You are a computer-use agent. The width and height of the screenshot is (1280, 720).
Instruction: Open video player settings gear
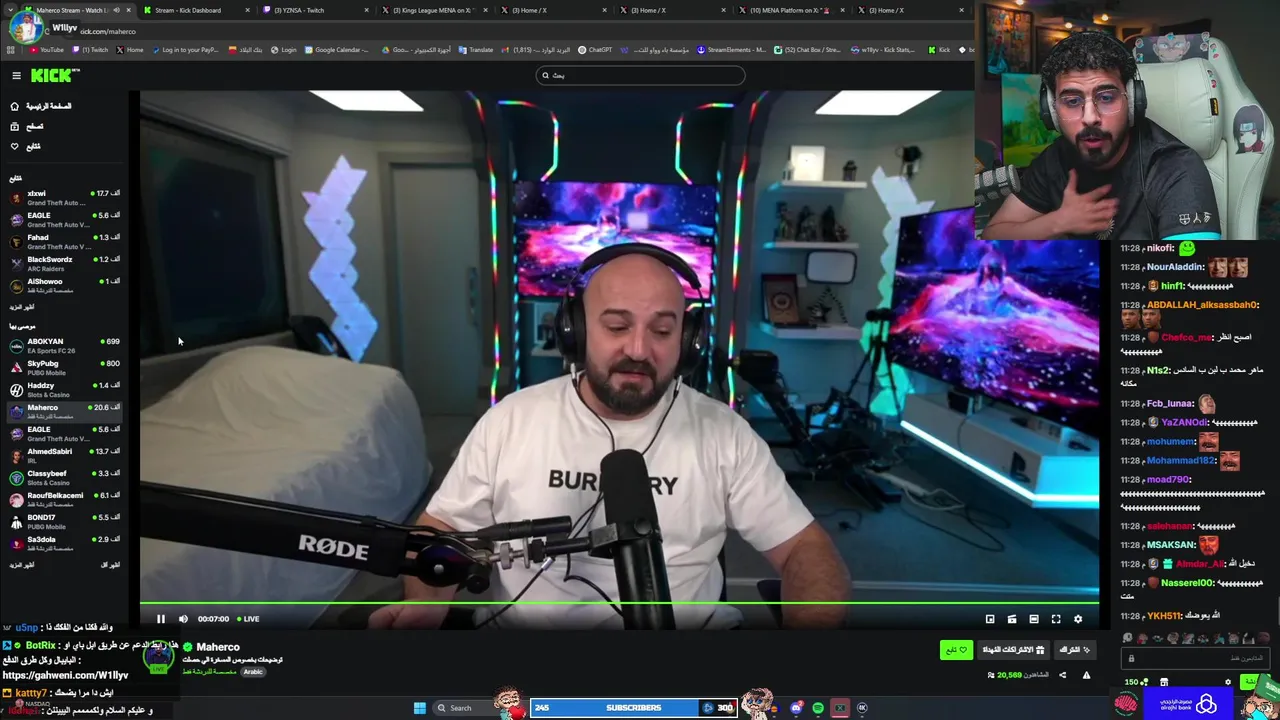click(1078, 619)
